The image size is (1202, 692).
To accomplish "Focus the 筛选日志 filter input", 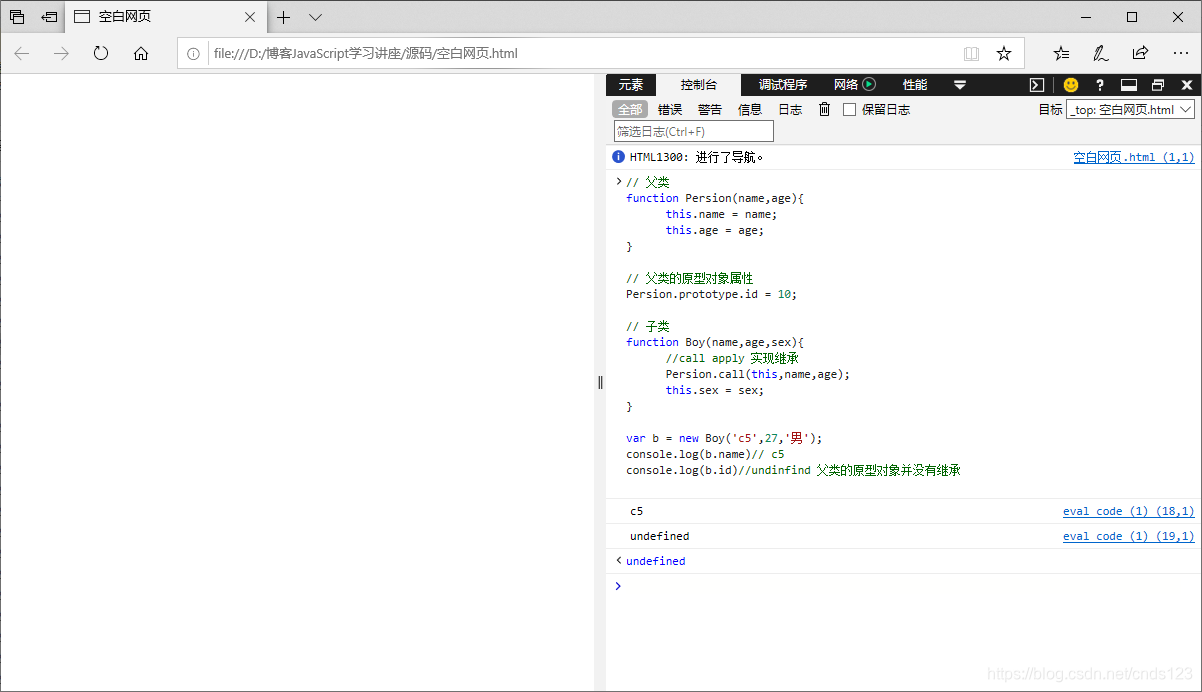I will click(694, 131).
